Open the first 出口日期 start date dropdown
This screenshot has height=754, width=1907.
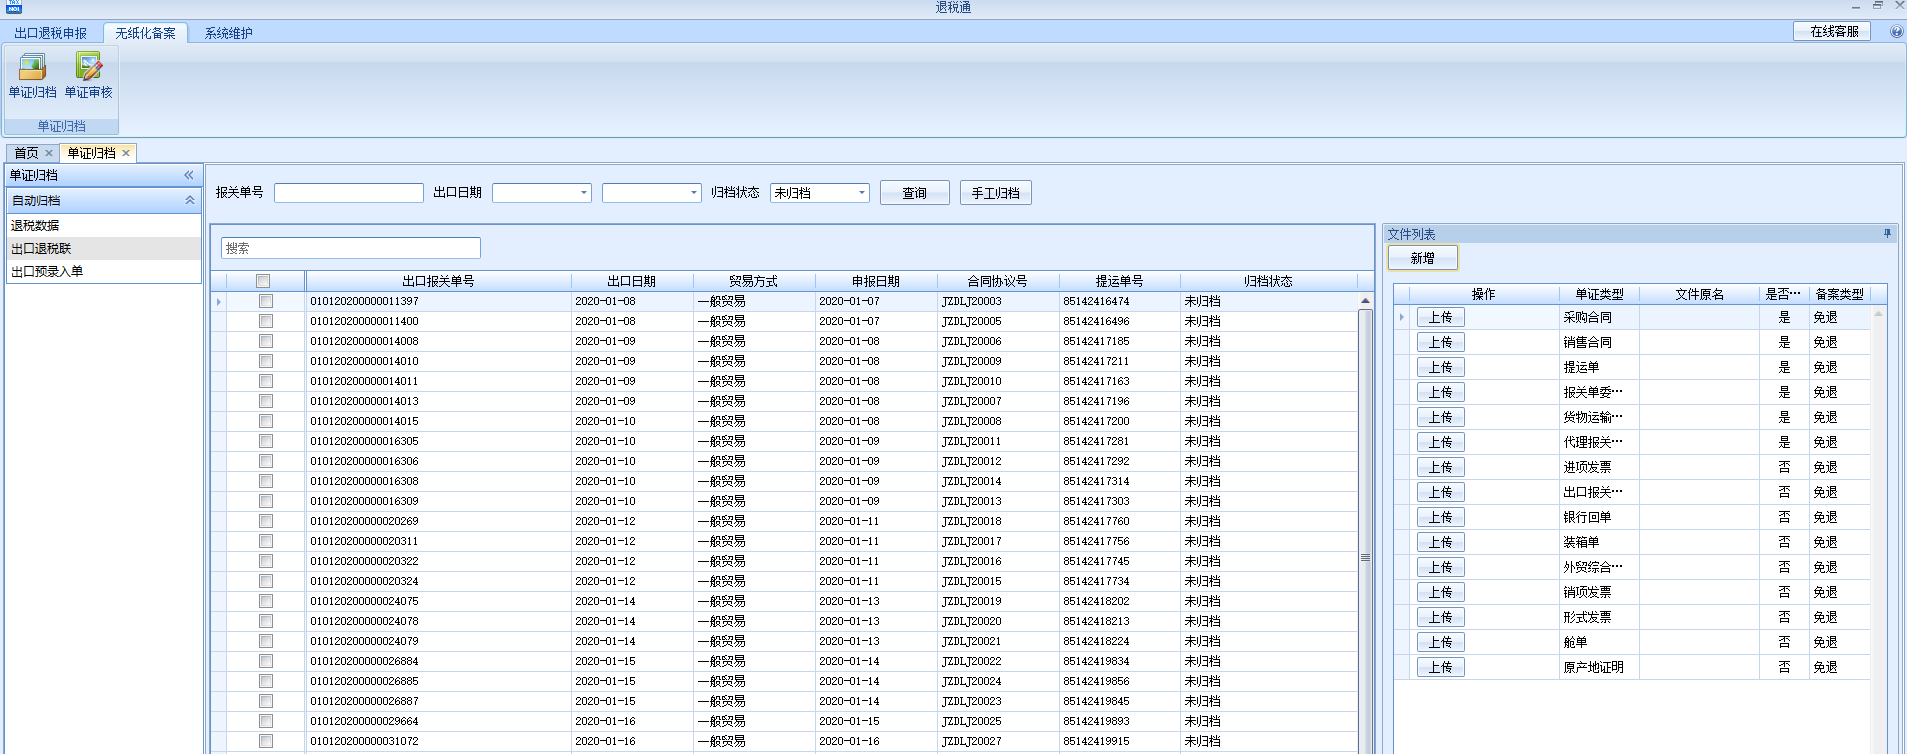[x=584, y=193]
